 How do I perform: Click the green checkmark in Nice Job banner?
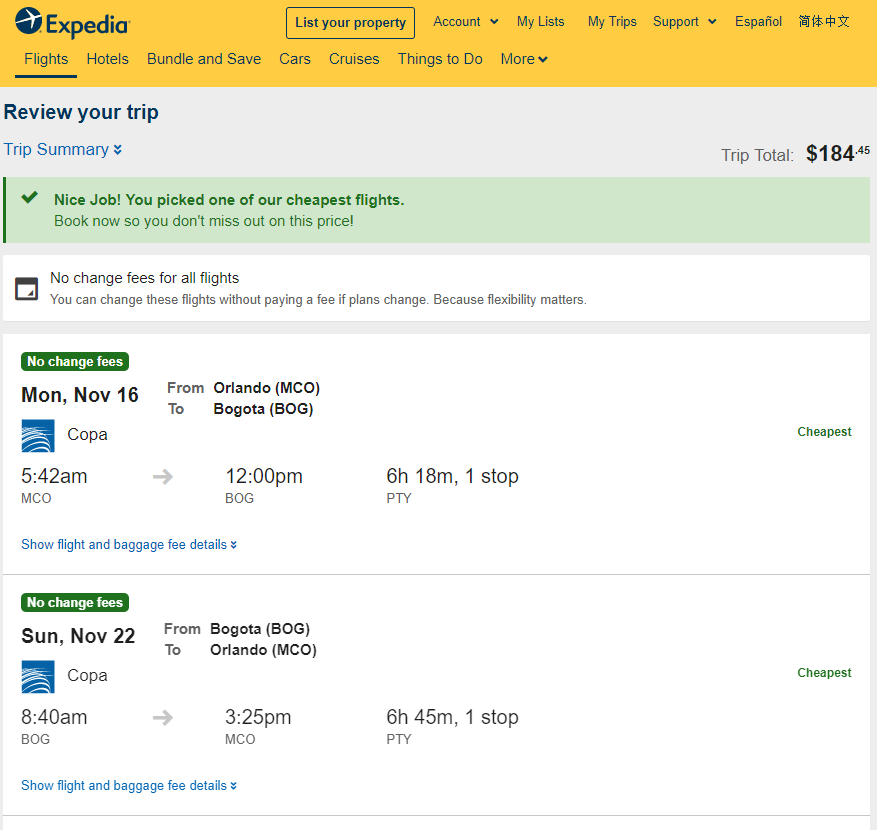point(30,197)
